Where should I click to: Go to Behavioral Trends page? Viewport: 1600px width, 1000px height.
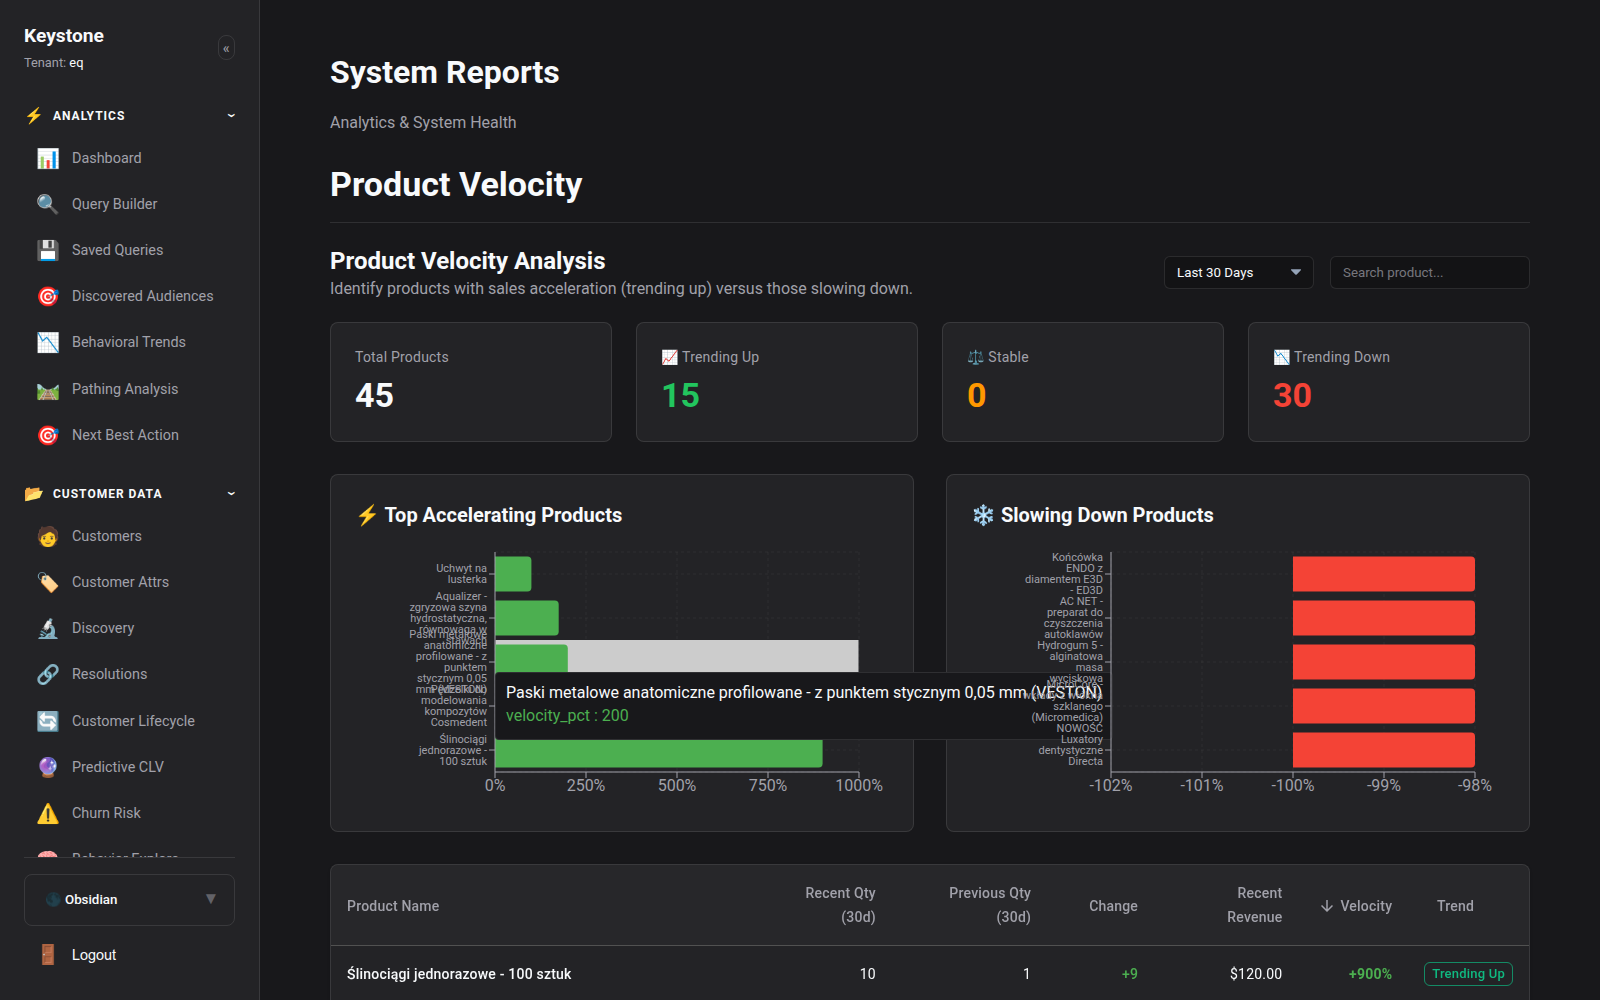click(129, 342)
